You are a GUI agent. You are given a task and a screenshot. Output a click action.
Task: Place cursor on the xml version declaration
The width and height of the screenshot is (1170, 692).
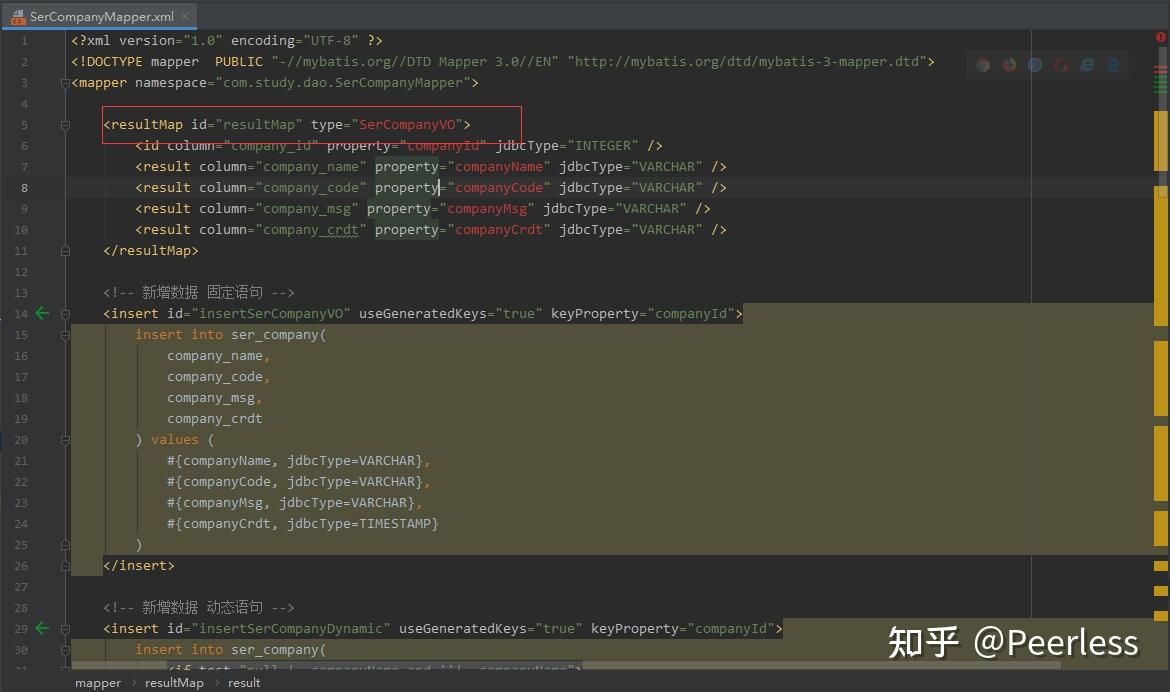tap(227, 40)
